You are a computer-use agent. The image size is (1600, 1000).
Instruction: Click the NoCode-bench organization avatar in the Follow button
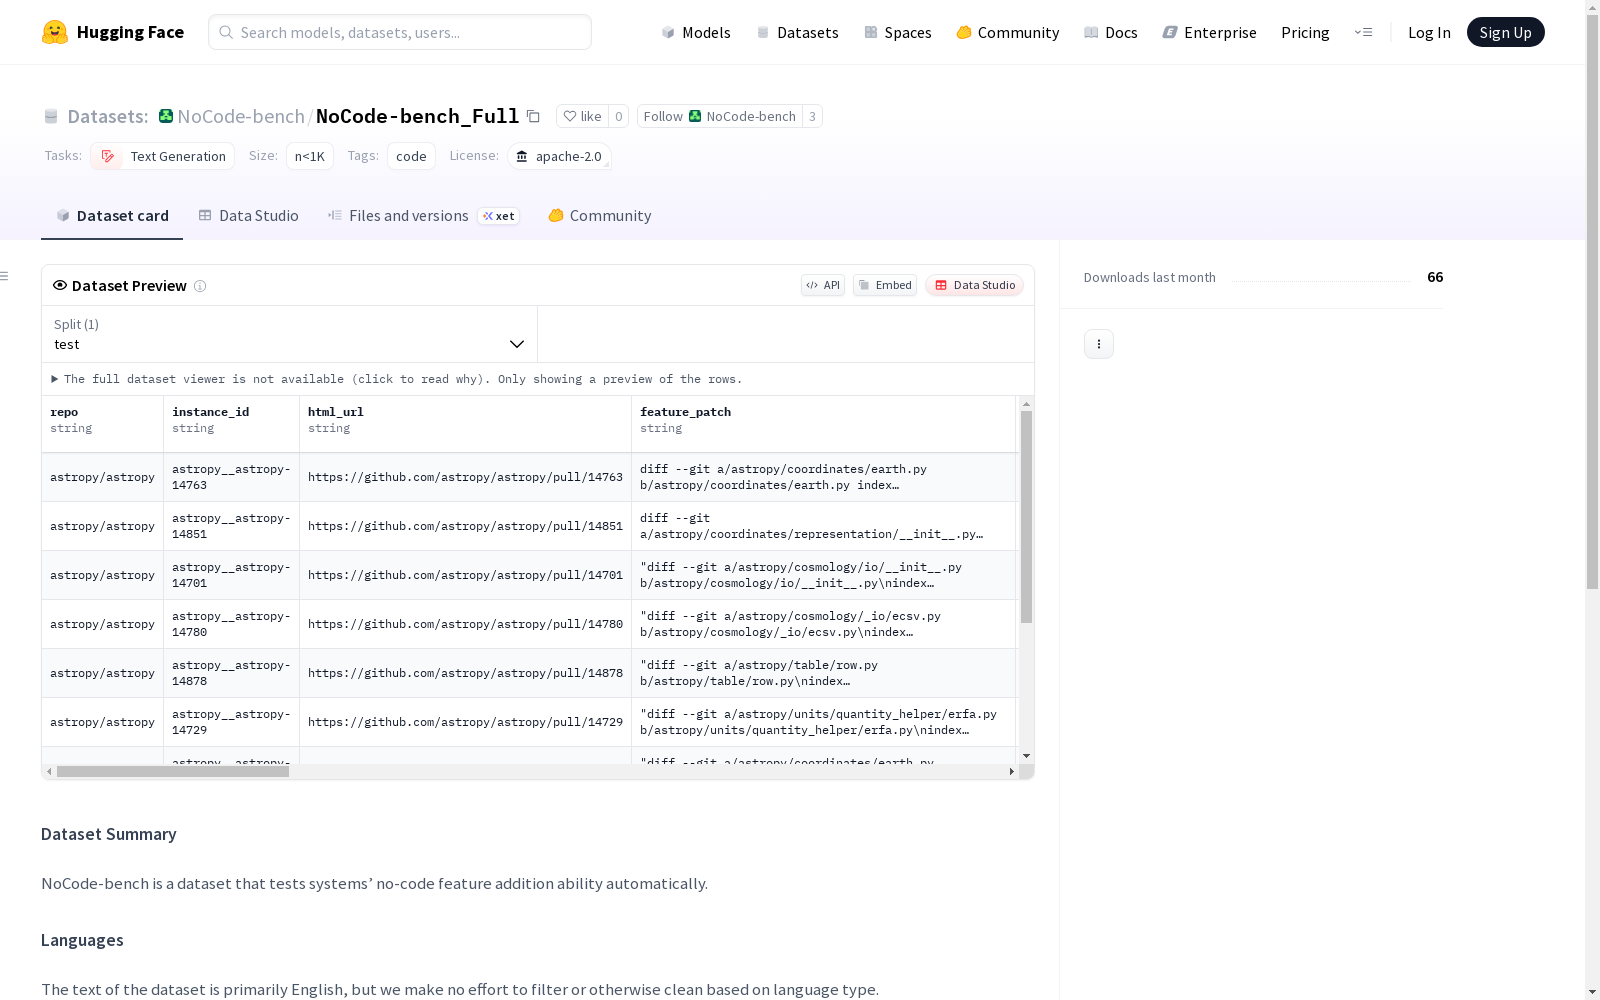[695, 116]
